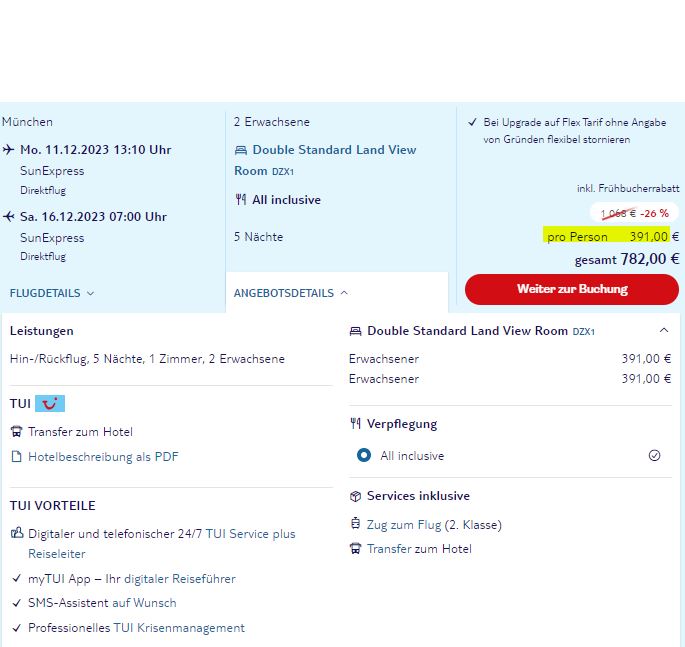This screenshot has height=647, width=685.
Task: Select the All inclusive radio button
Action: point(363,455)
